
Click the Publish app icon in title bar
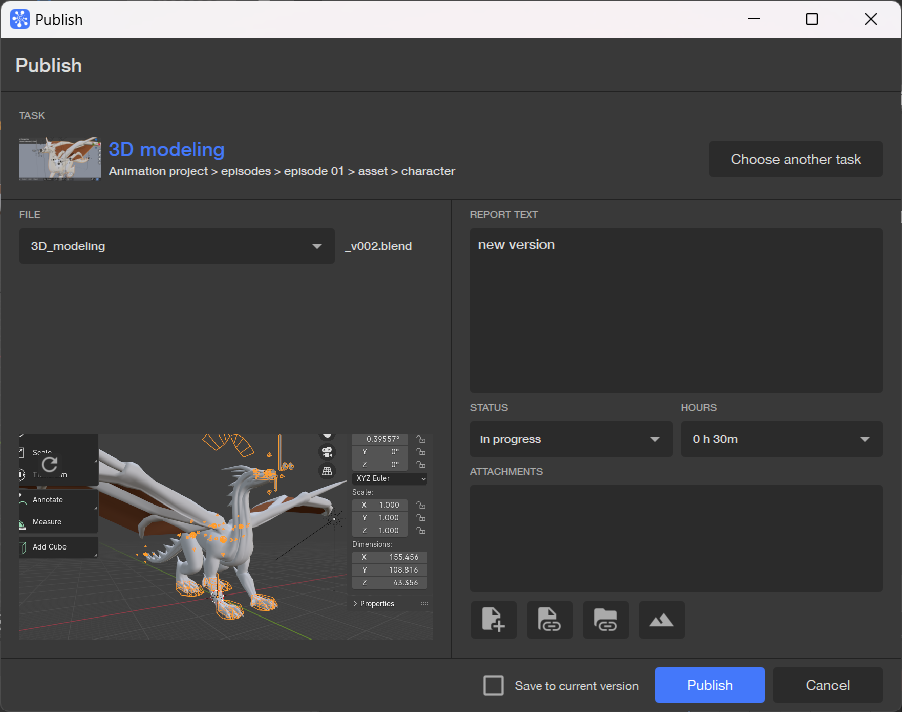click(20, 19)
